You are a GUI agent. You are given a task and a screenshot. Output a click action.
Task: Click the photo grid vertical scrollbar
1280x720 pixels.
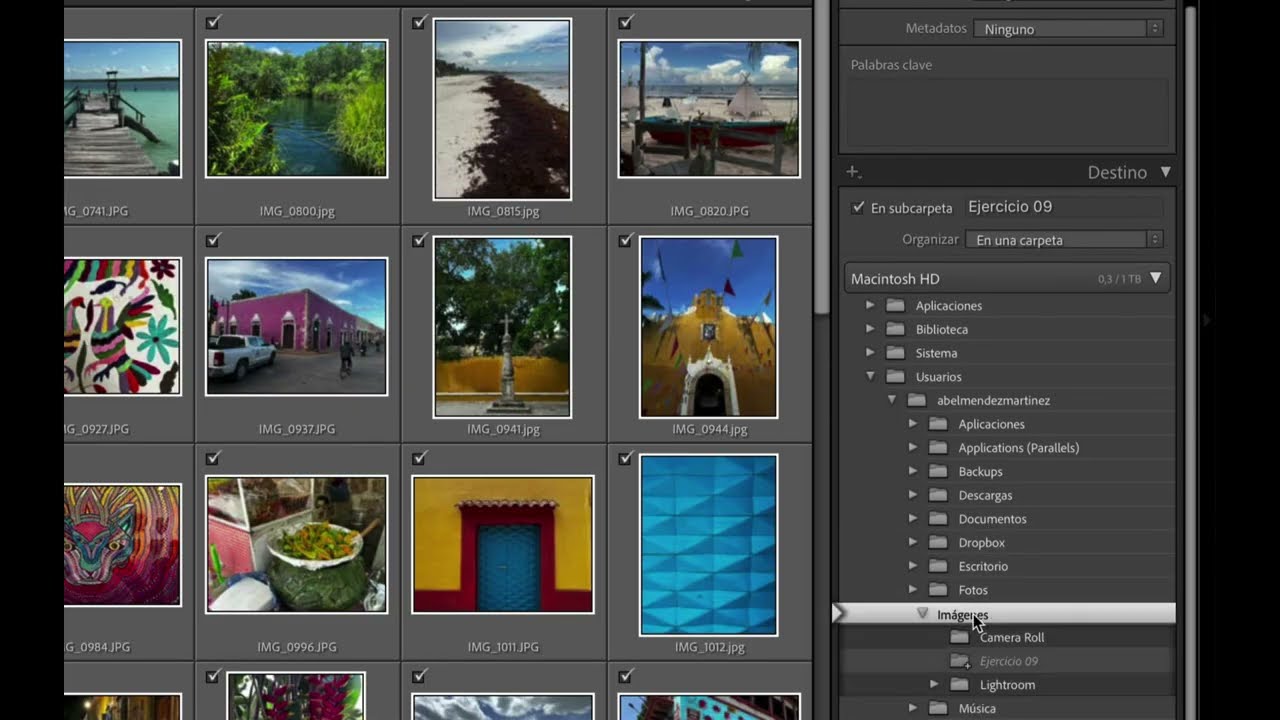[x=822, y=160]
